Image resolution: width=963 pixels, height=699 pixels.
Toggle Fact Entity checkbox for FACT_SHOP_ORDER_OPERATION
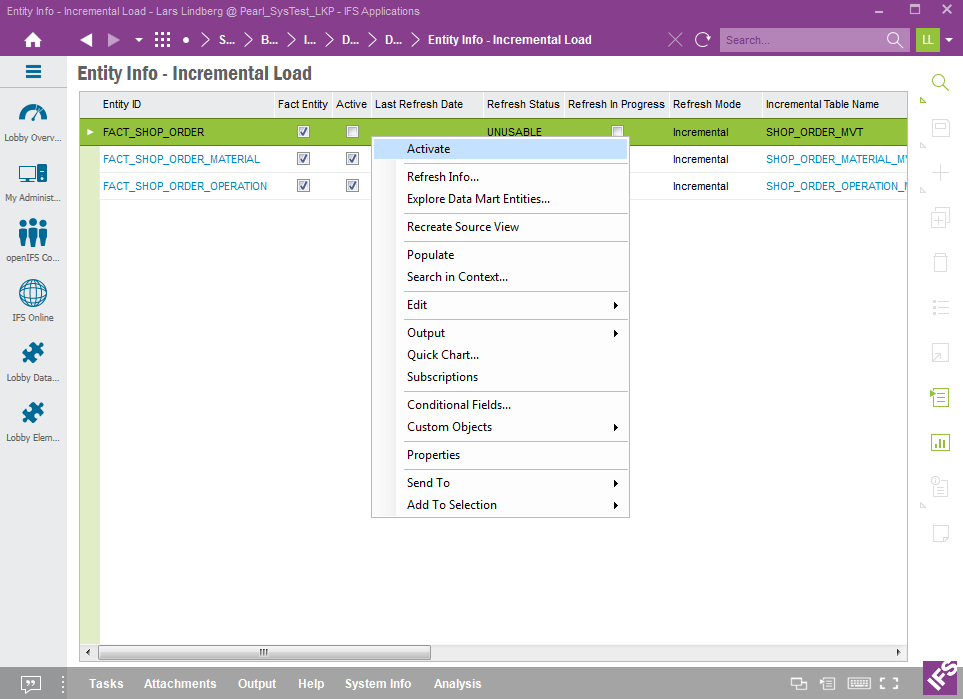click(303, 186)
